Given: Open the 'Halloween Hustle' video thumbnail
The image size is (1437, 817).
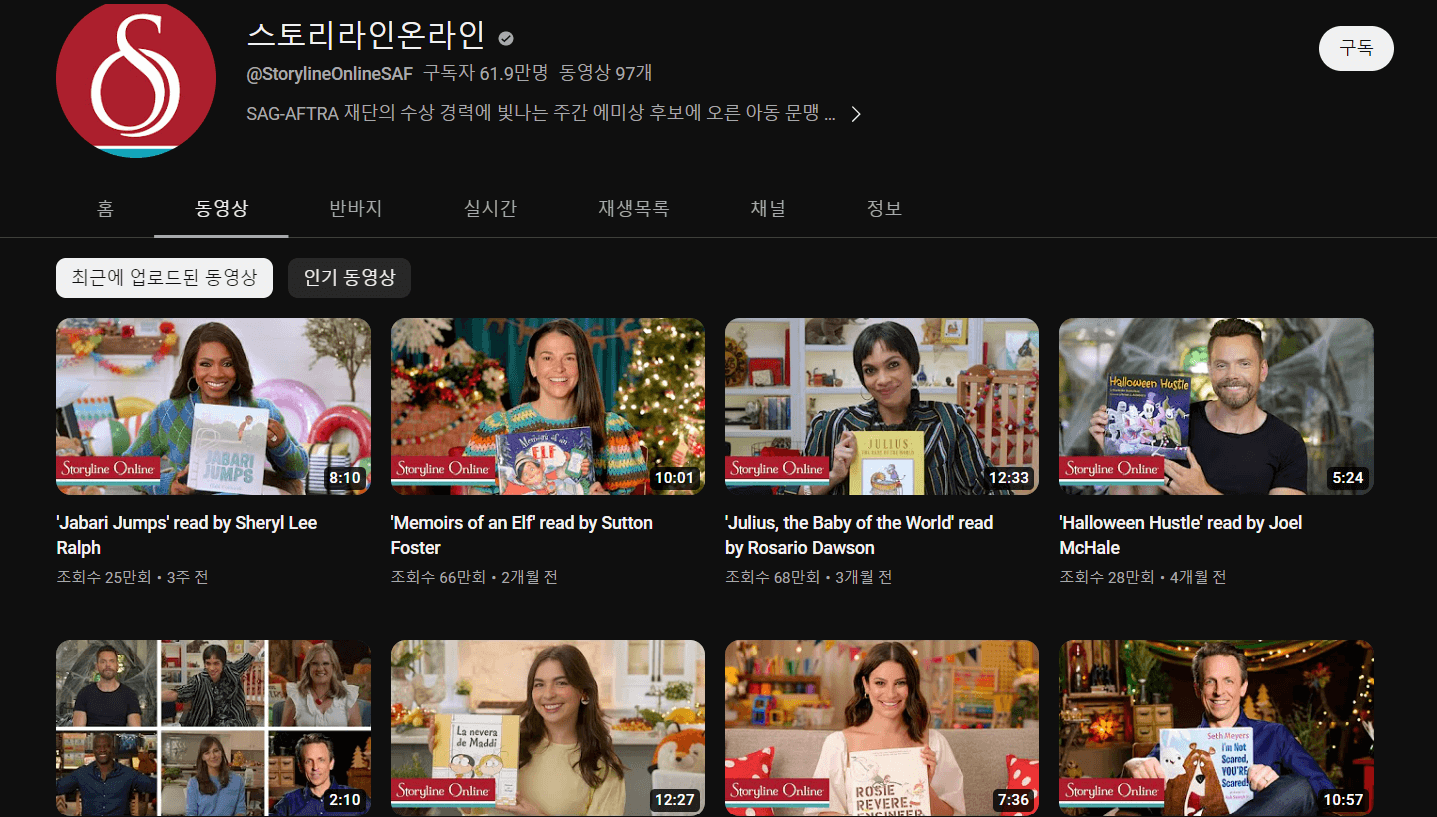Looking at the screenshot, I should pyautogui.click(x=1216, y=406).
